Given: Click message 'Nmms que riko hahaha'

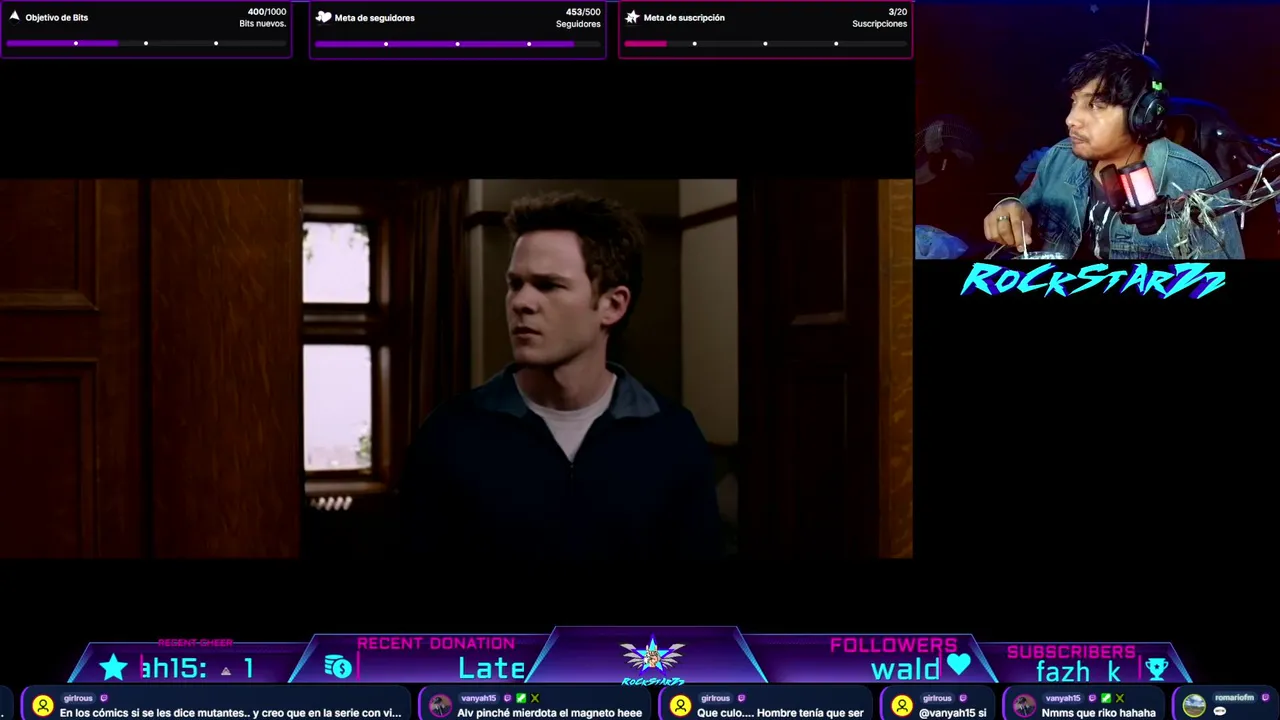Looking at the screenshot, I should click(x=1098, y=713).
